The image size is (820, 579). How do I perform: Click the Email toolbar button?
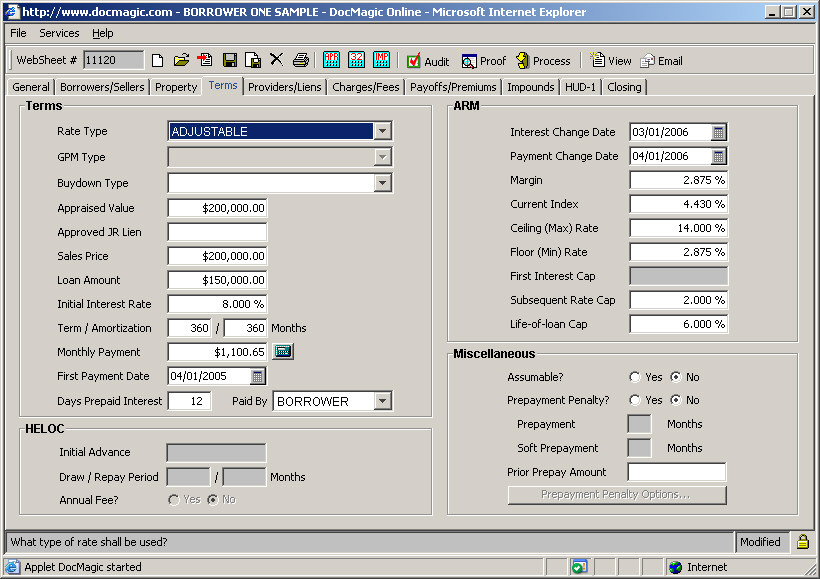pos(661,61)
